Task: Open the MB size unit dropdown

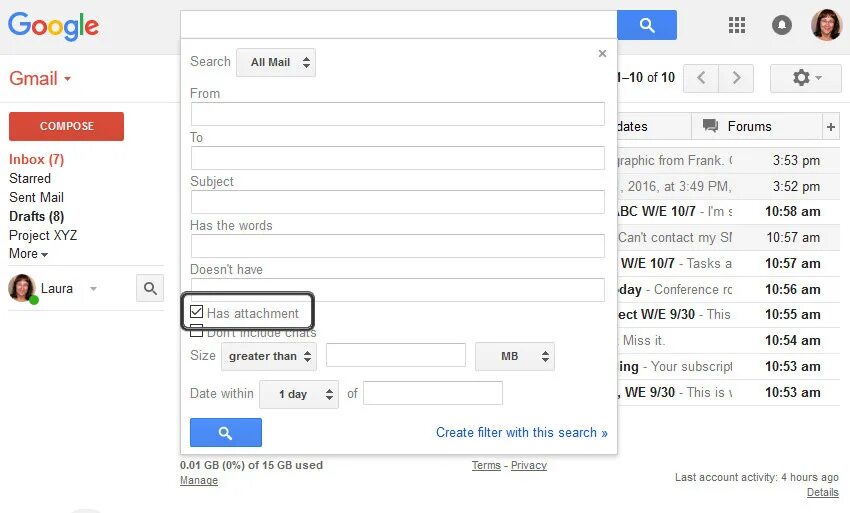Action: [515, 356]
